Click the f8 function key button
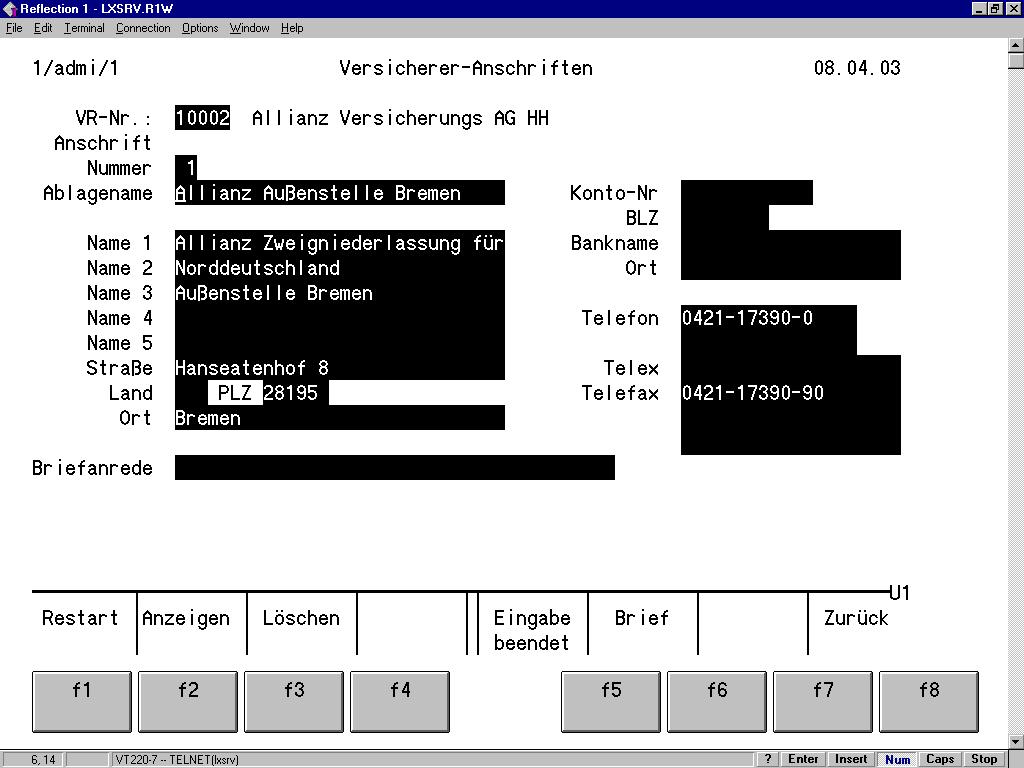Viewport: 1024px width, 768px height. [x=929, y=701]
